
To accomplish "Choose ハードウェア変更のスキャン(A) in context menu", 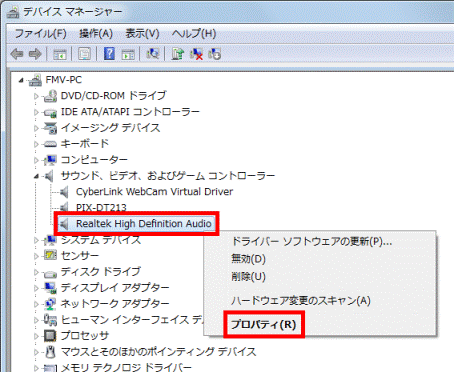I will point(301,301).
